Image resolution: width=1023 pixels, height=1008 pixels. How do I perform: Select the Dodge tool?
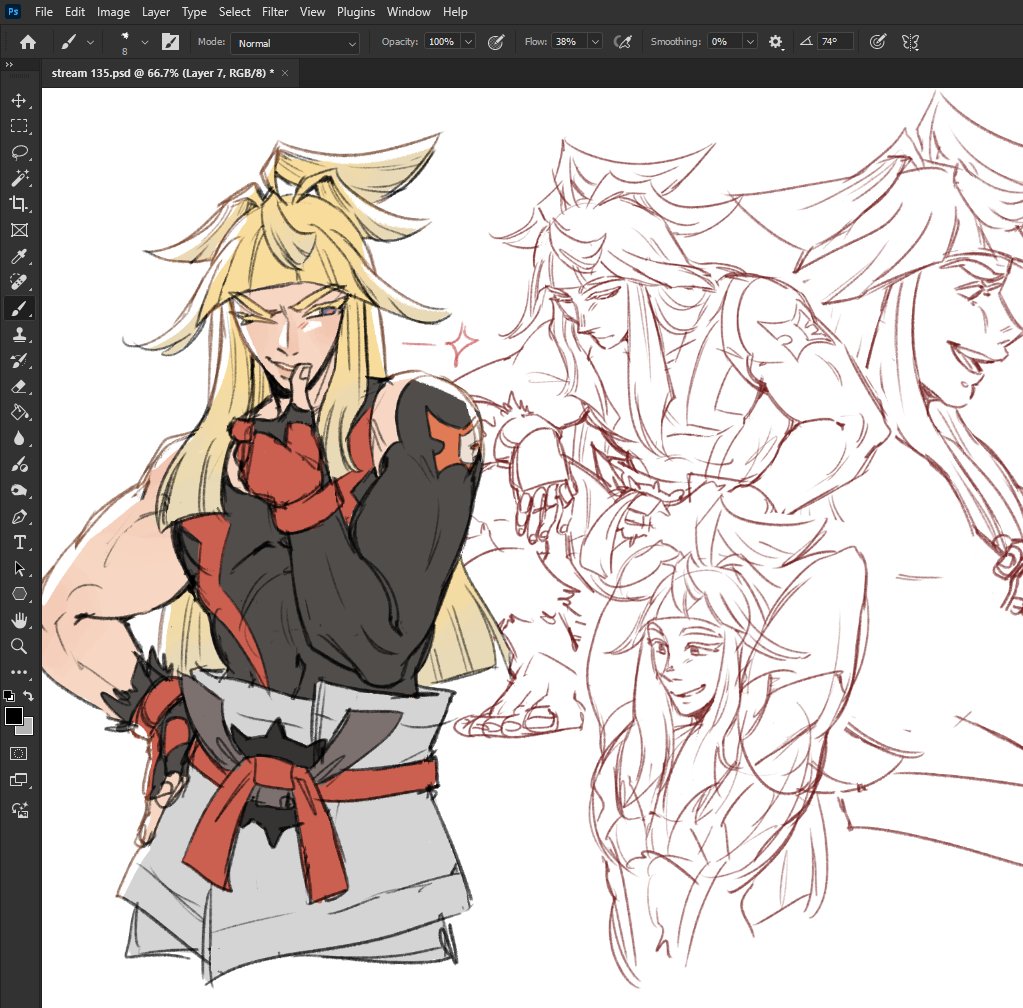[x=19, y=465]
